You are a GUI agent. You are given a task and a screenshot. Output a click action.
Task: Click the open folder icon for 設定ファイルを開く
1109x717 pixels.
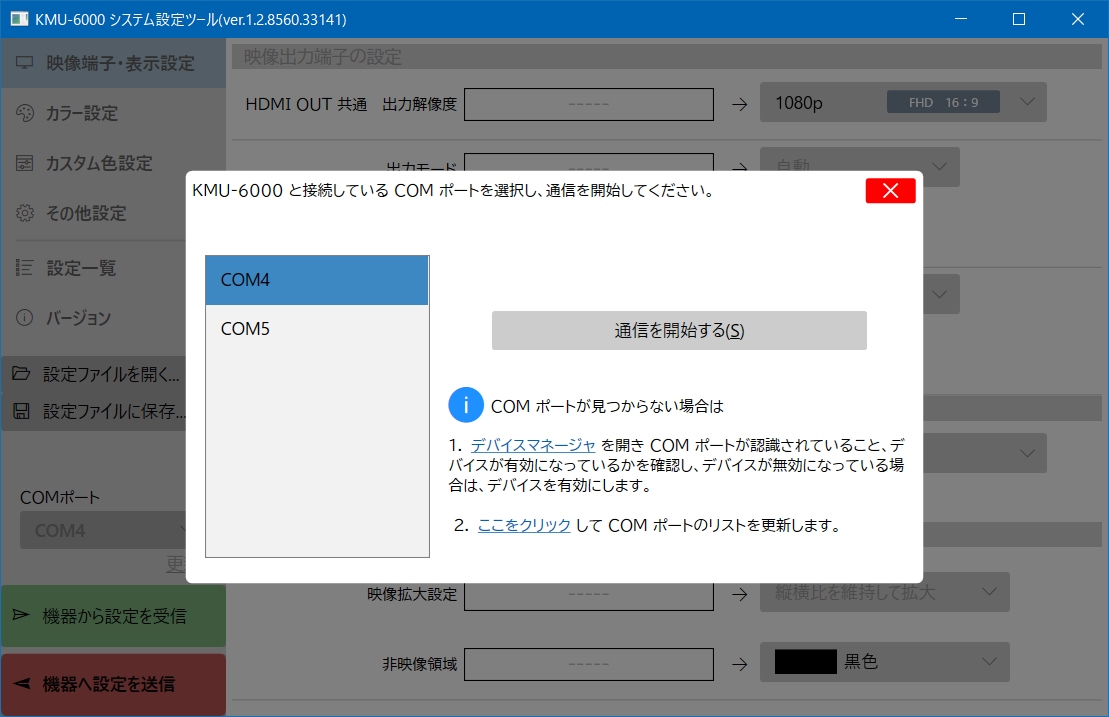(x=21, y=375)
